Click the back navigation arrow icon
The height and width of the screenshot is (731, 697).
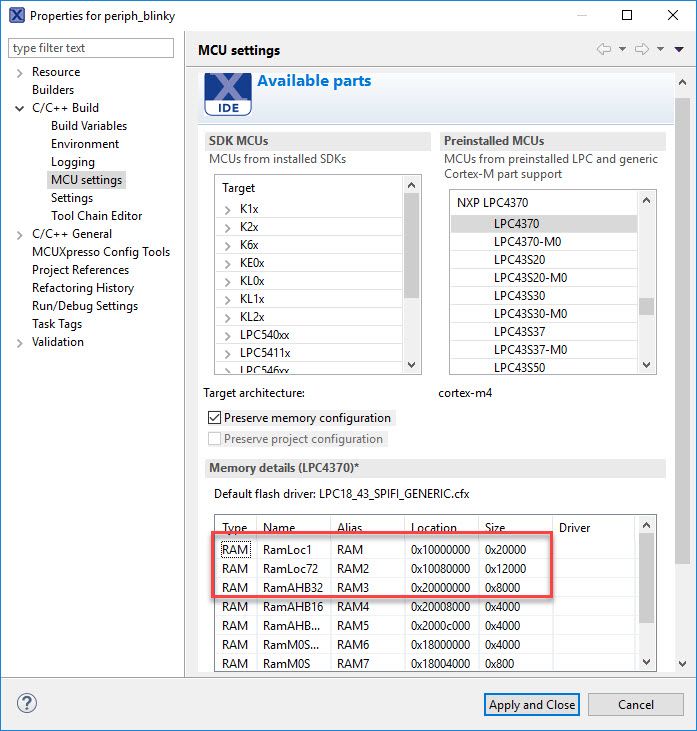tap(604, 49)
